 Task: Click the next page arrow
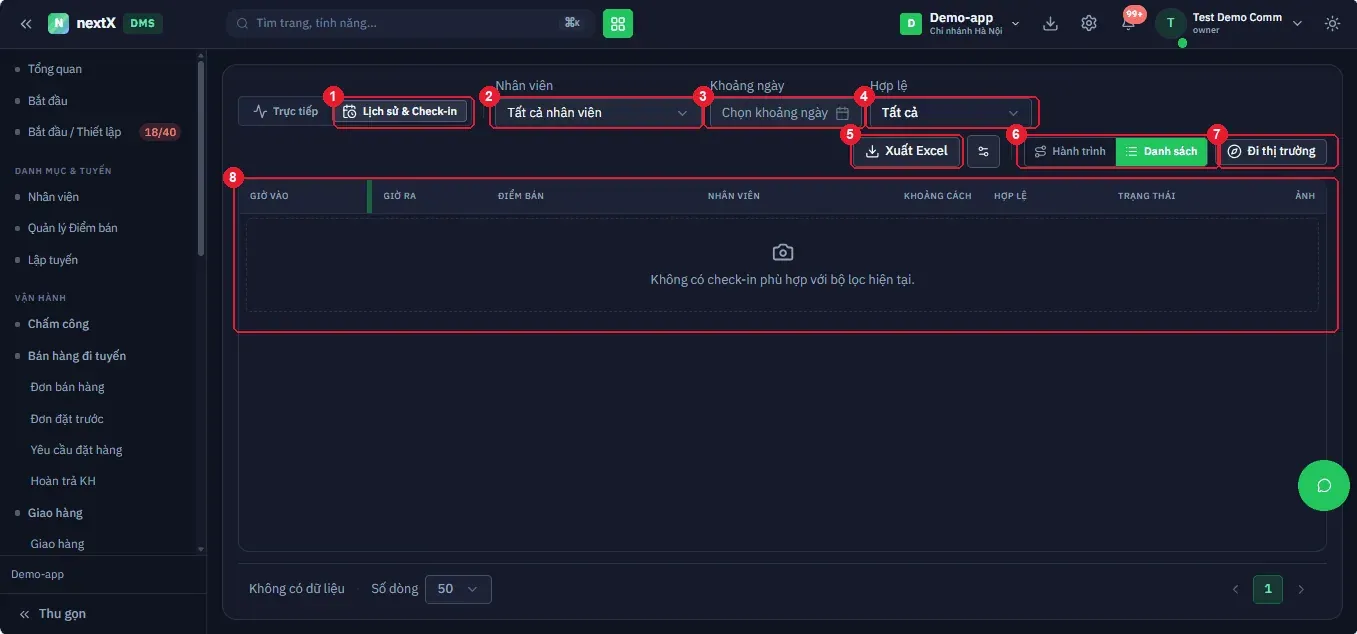pyautogui.click(x=1301, y=589)
